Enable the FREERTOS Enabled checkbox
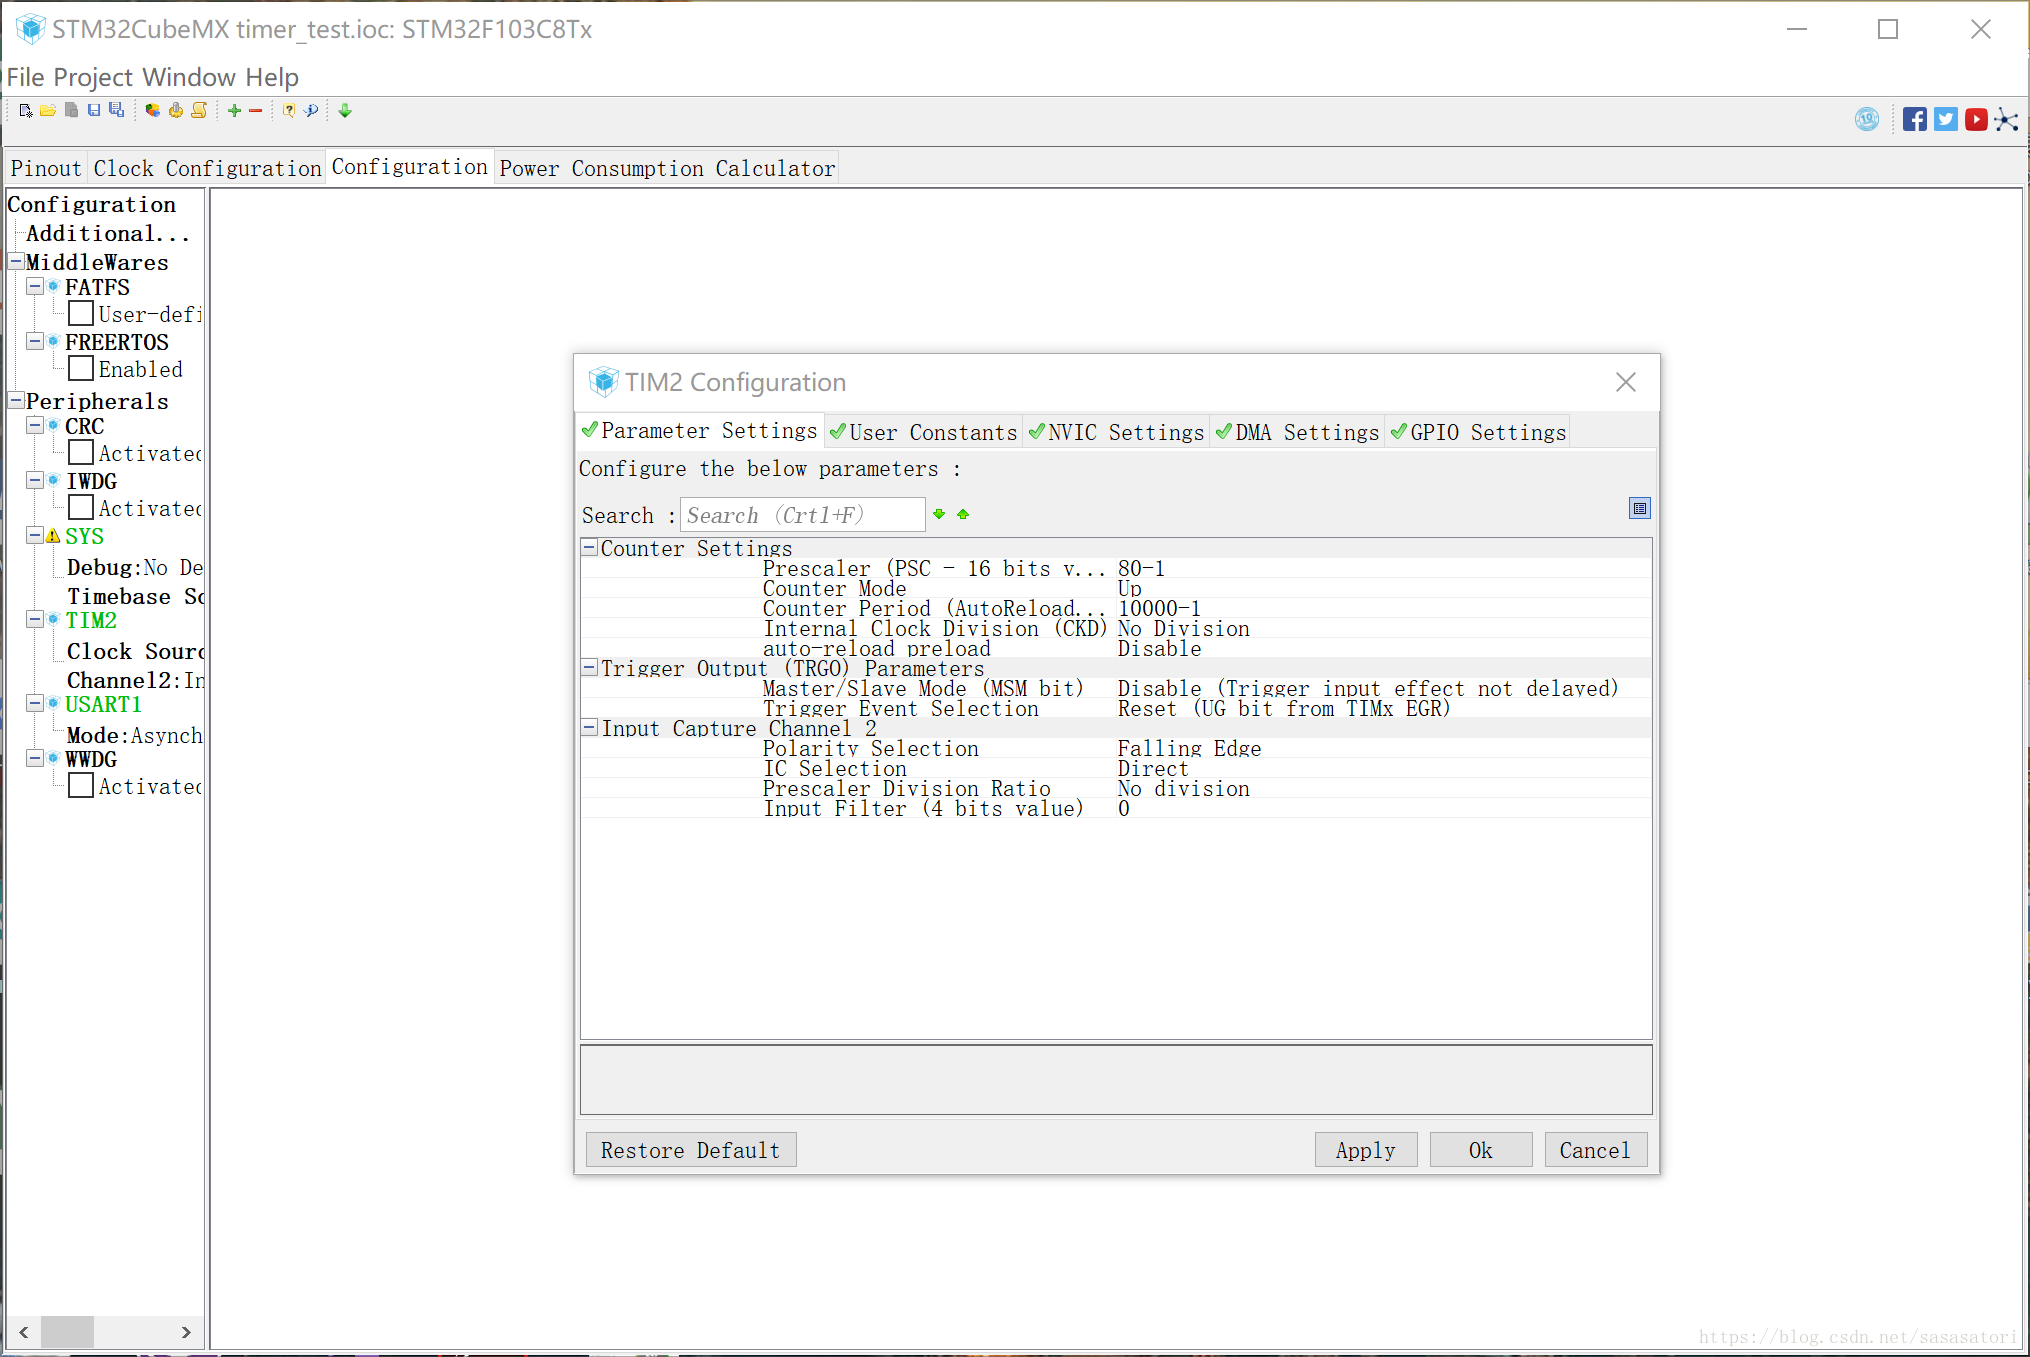The height and width of the screenshot is (1357, 2030). [81, 369]
